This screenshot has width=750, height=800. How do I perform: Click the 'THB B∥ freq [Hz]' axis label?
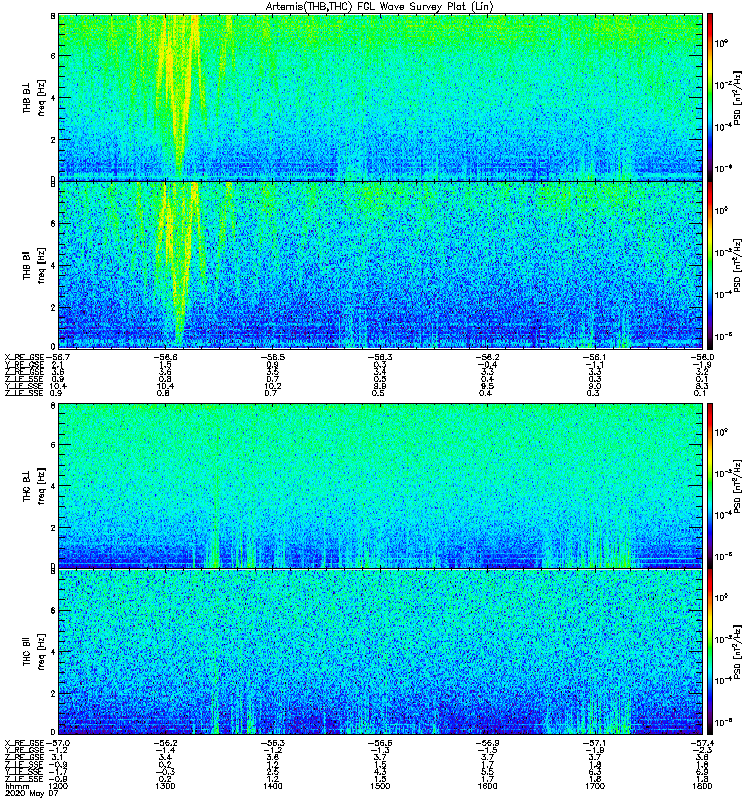tap(34, 265)
